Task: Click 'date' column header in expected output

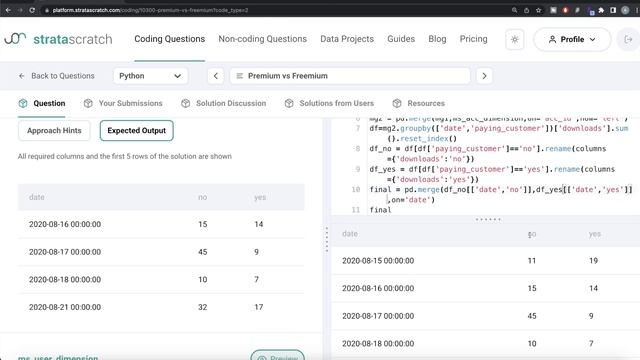Action: 36,197
